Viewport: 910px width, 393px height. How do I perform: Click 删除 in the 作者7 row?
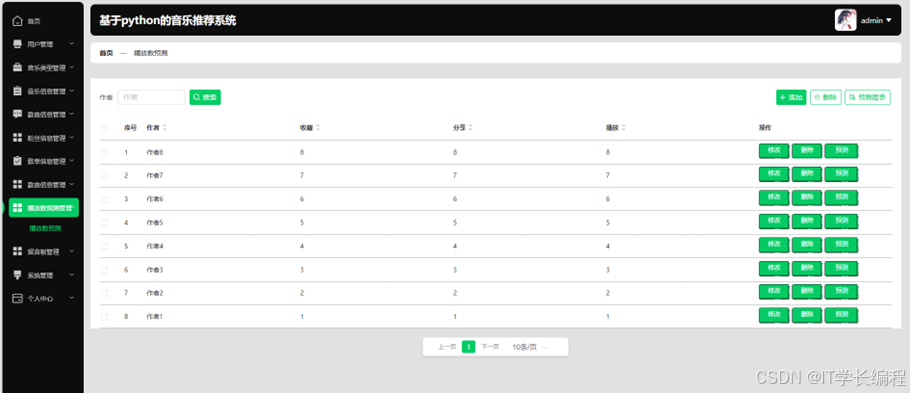coord(807,174)
